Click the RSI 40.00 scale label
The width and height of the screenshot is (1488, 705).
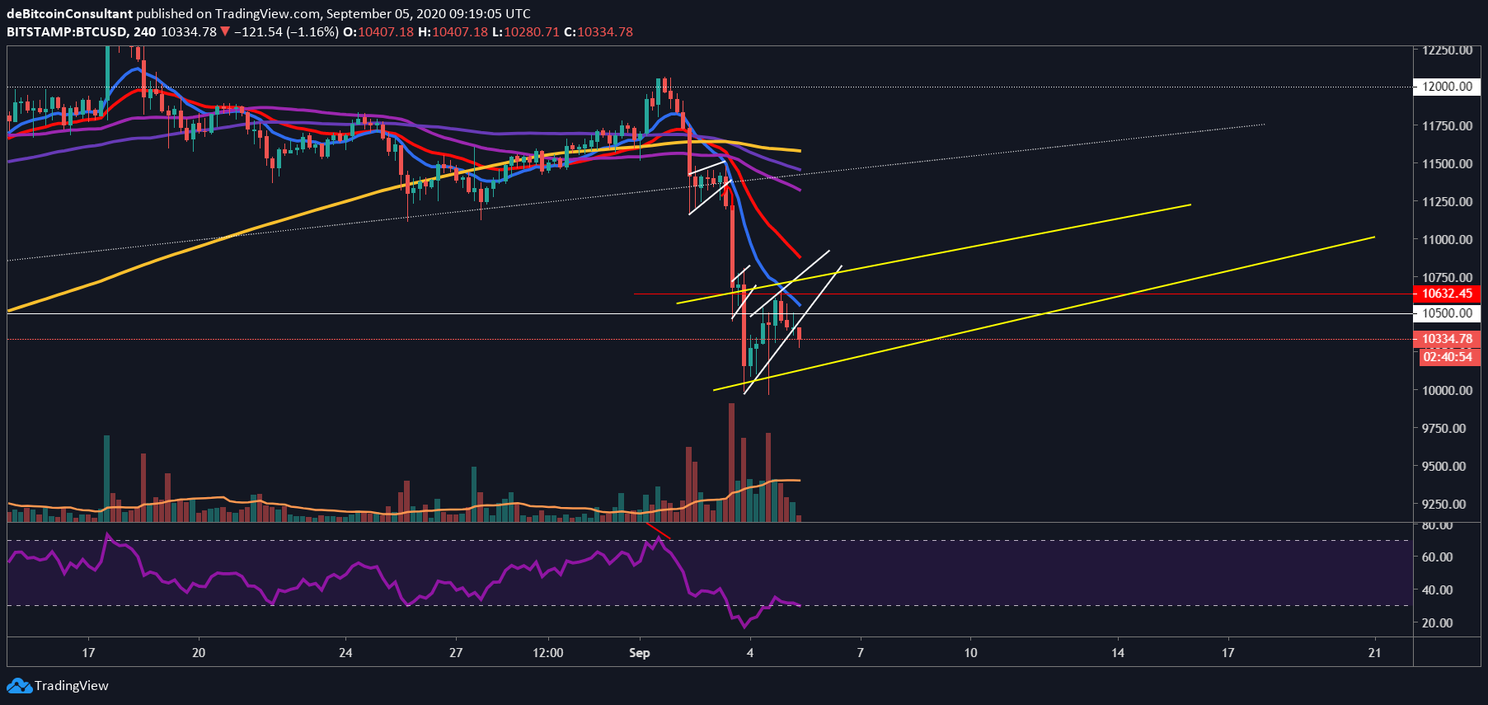(x=1438, y=590)
